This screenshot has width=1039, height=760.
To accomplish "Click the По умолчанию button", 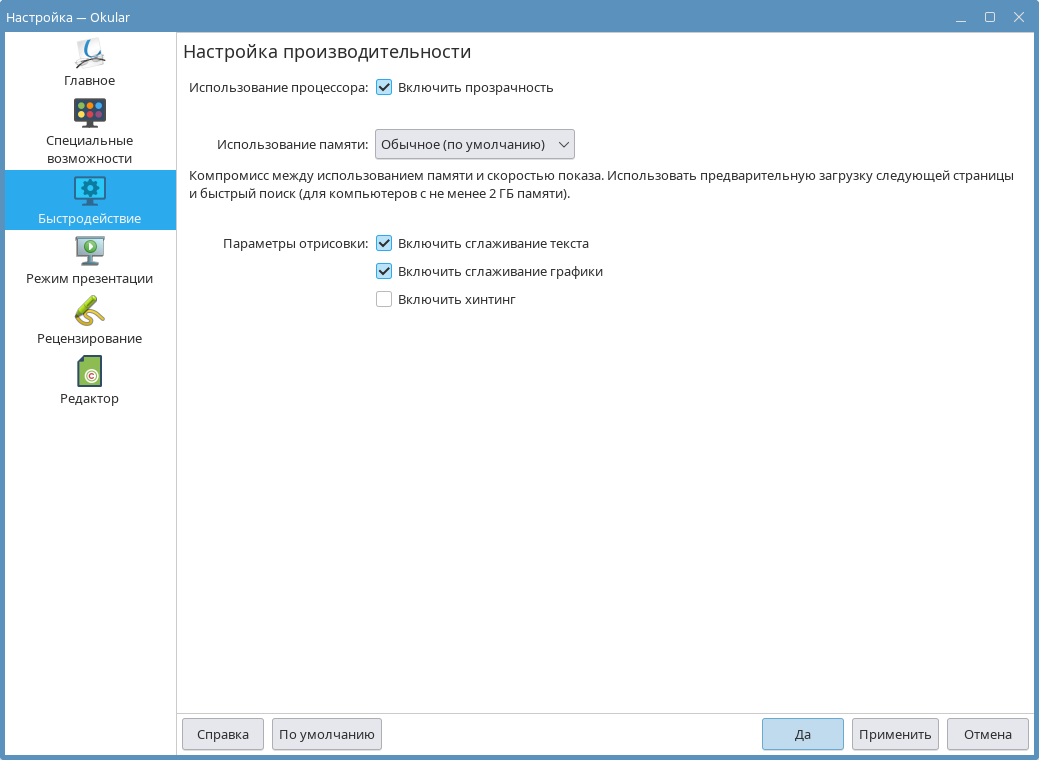I will [x=326, y=734].
